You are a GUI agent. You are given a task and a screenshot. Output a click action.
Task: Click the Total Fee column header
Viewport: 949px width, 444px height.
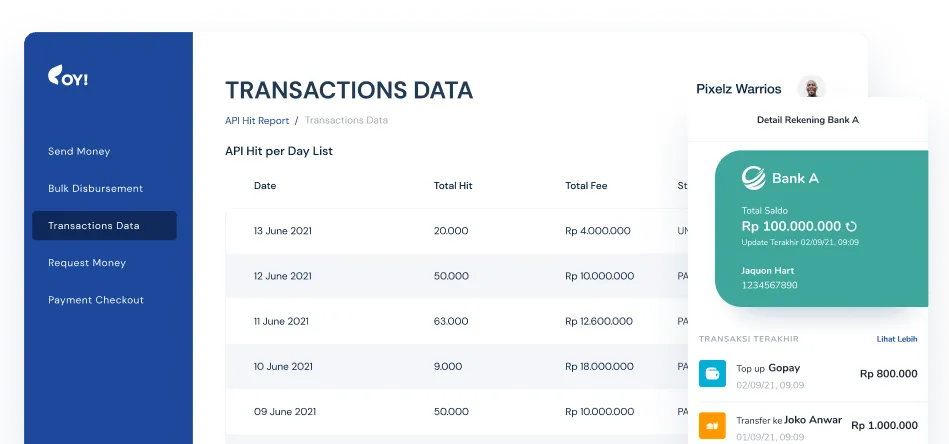click(x=586, y=186)
